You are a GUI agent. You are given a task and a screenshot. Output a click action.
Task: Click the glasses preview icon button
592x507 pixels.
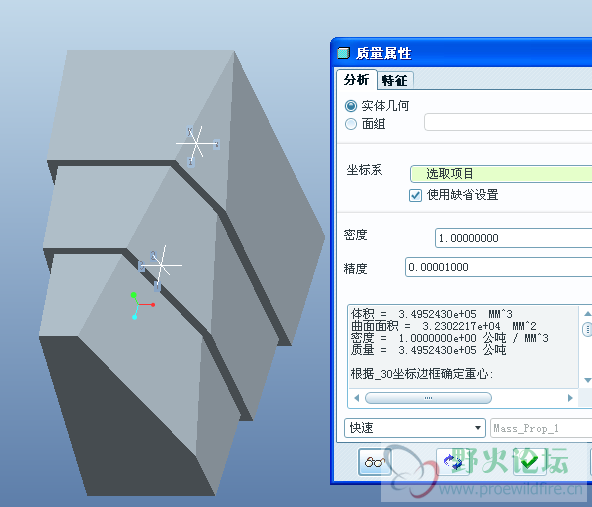click(375, 462)
